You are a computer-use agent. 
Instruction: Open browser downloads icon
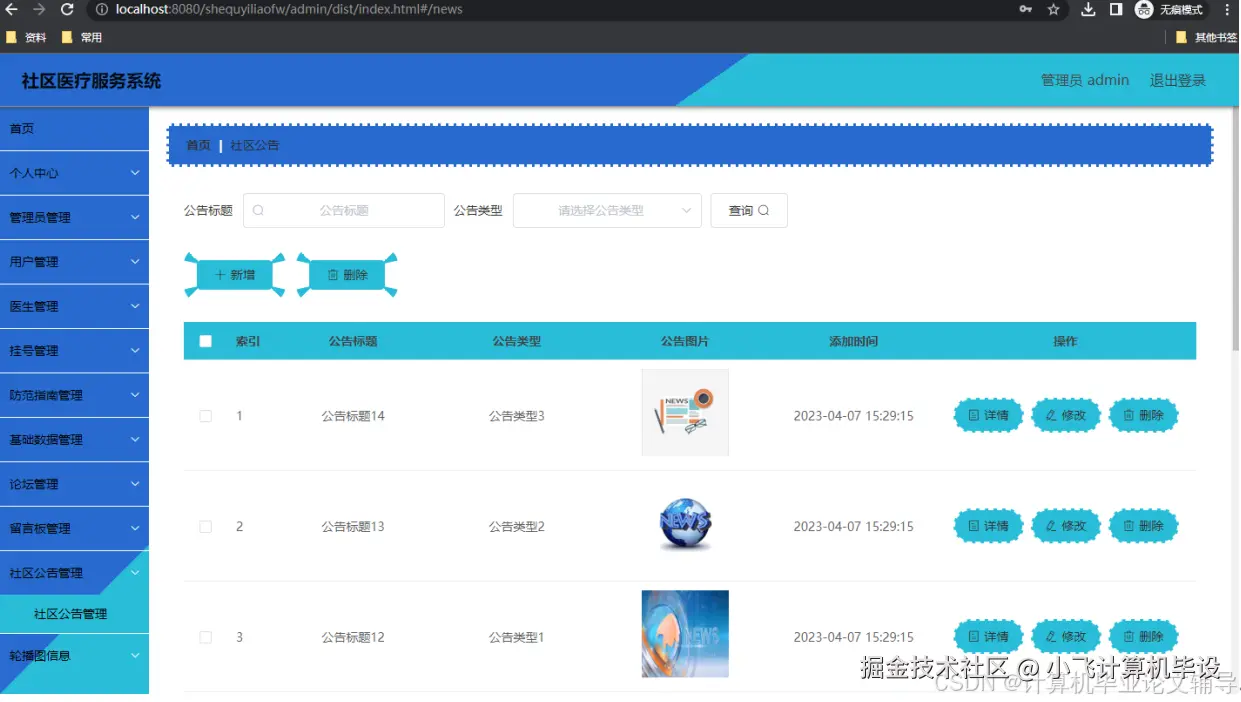point(1089,9)
